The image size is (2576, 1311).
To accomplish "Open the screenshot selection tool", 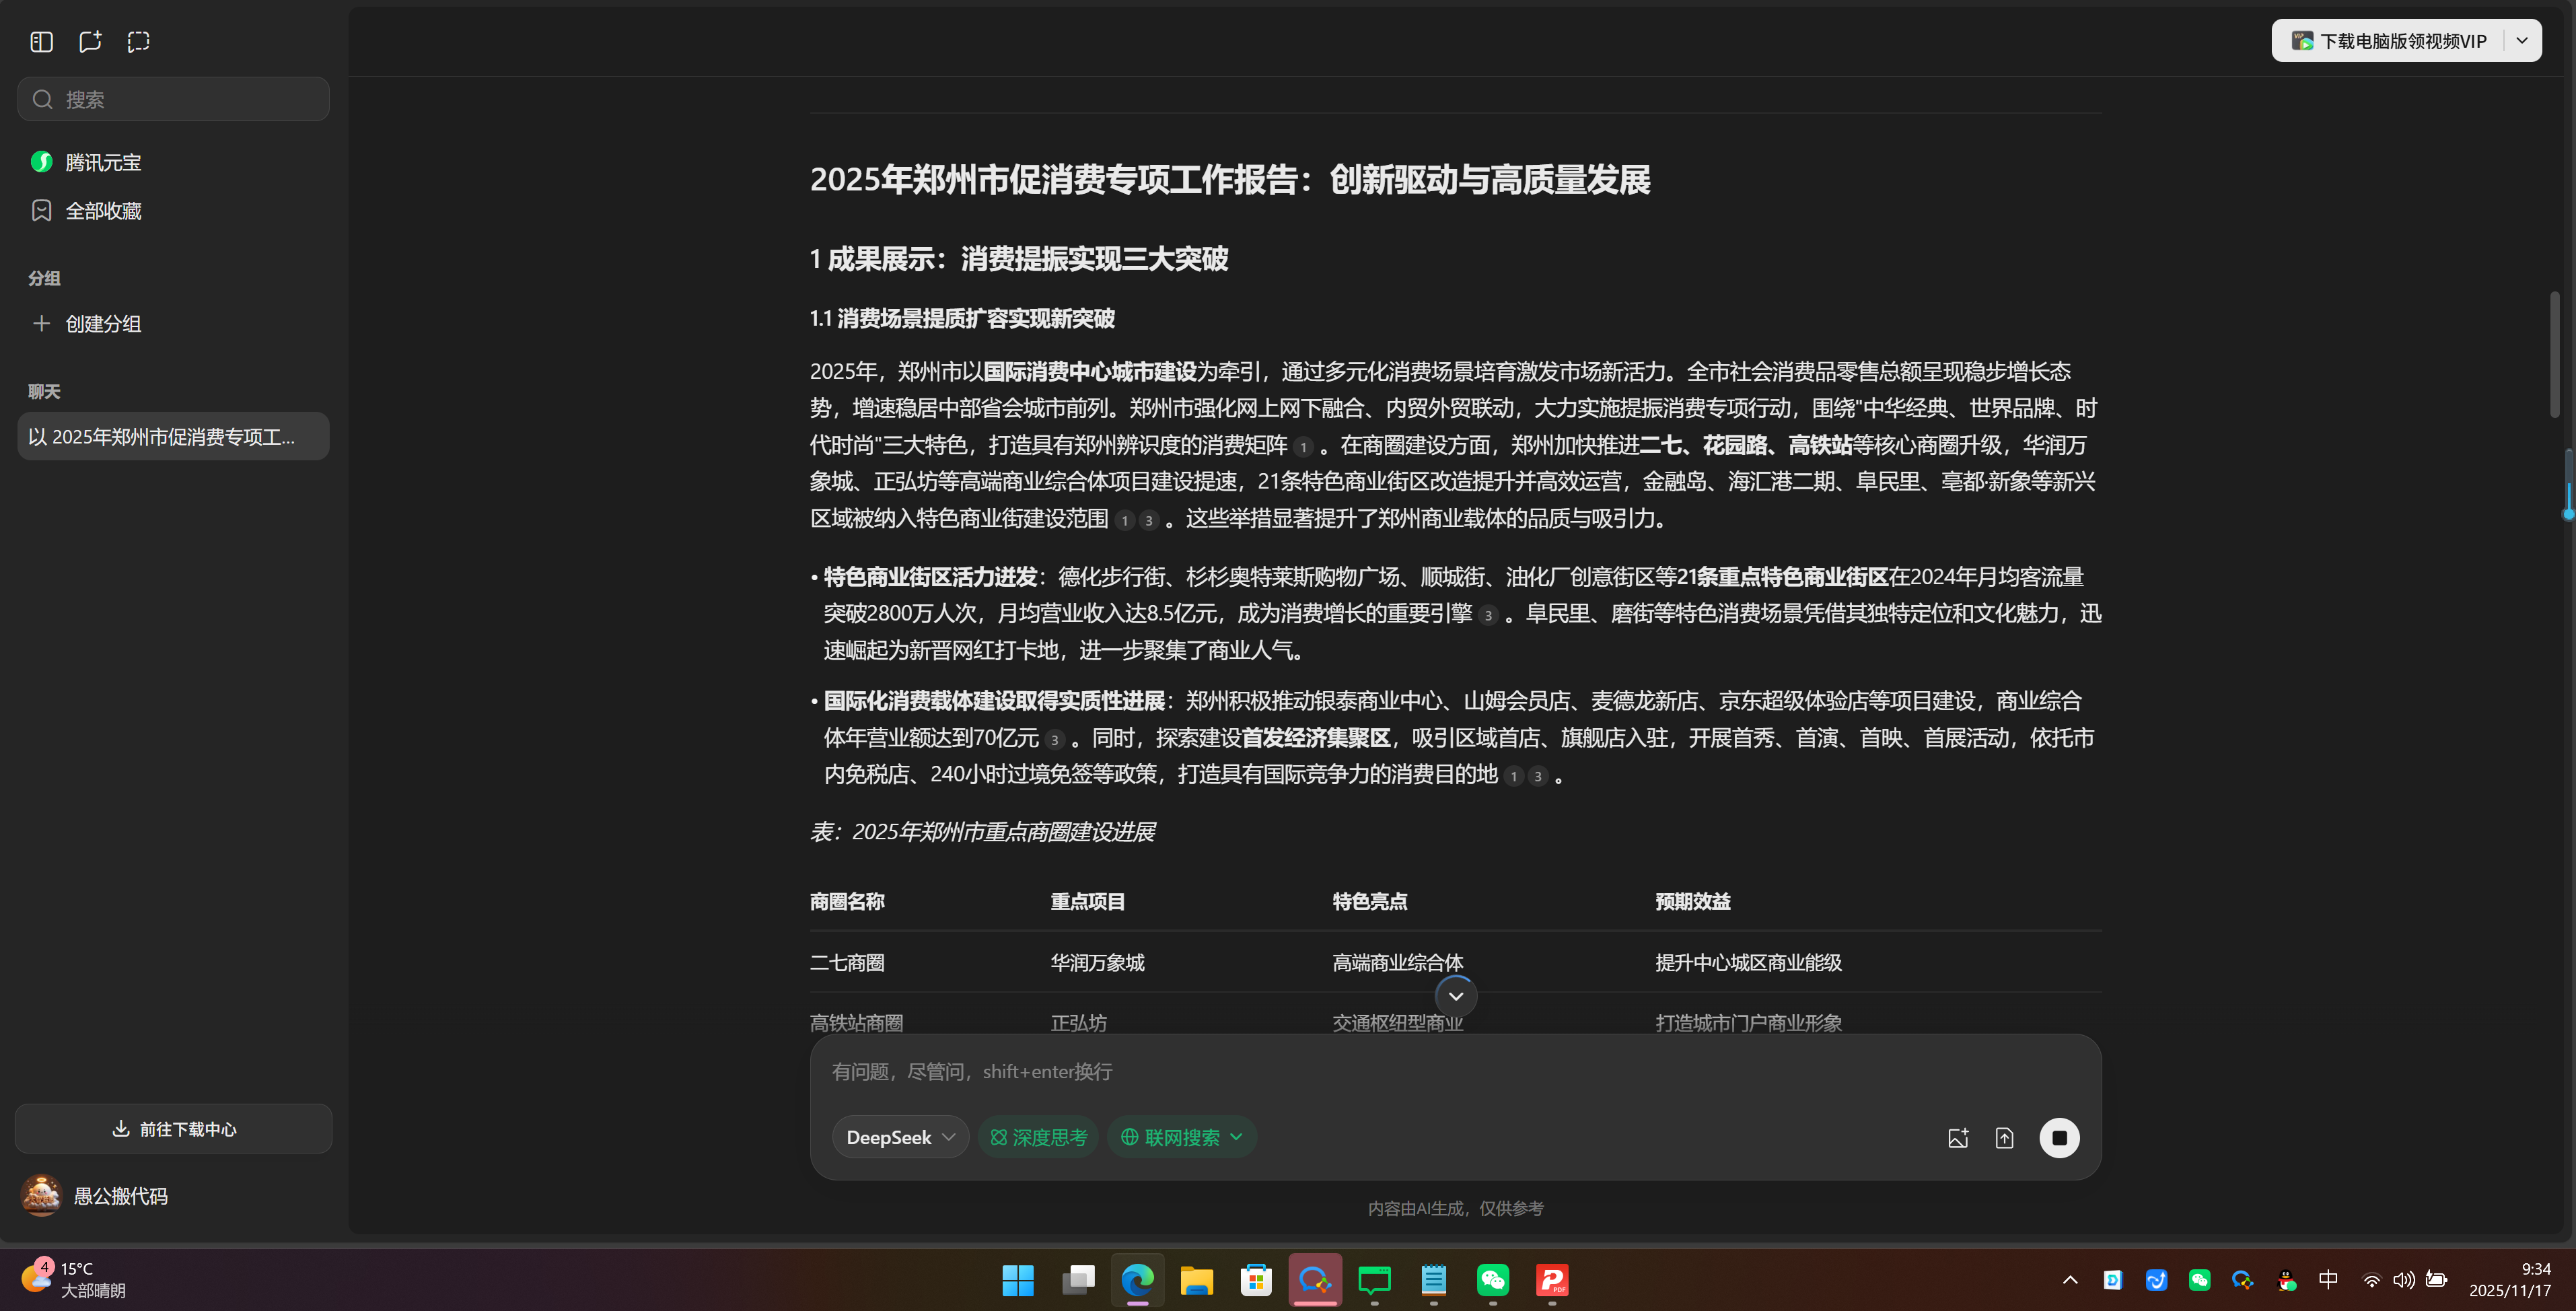I will click(138, 42).
